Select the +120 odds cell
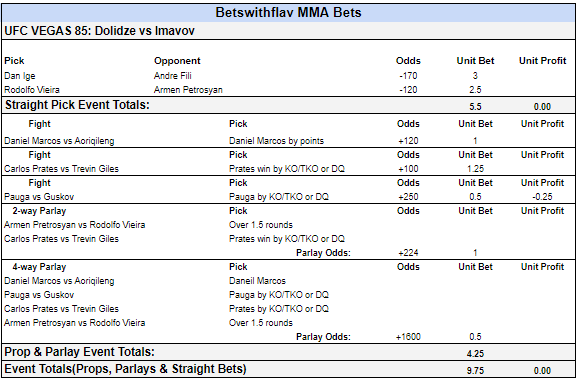Screen dimensions: 577x380 (x=408, y=141)
